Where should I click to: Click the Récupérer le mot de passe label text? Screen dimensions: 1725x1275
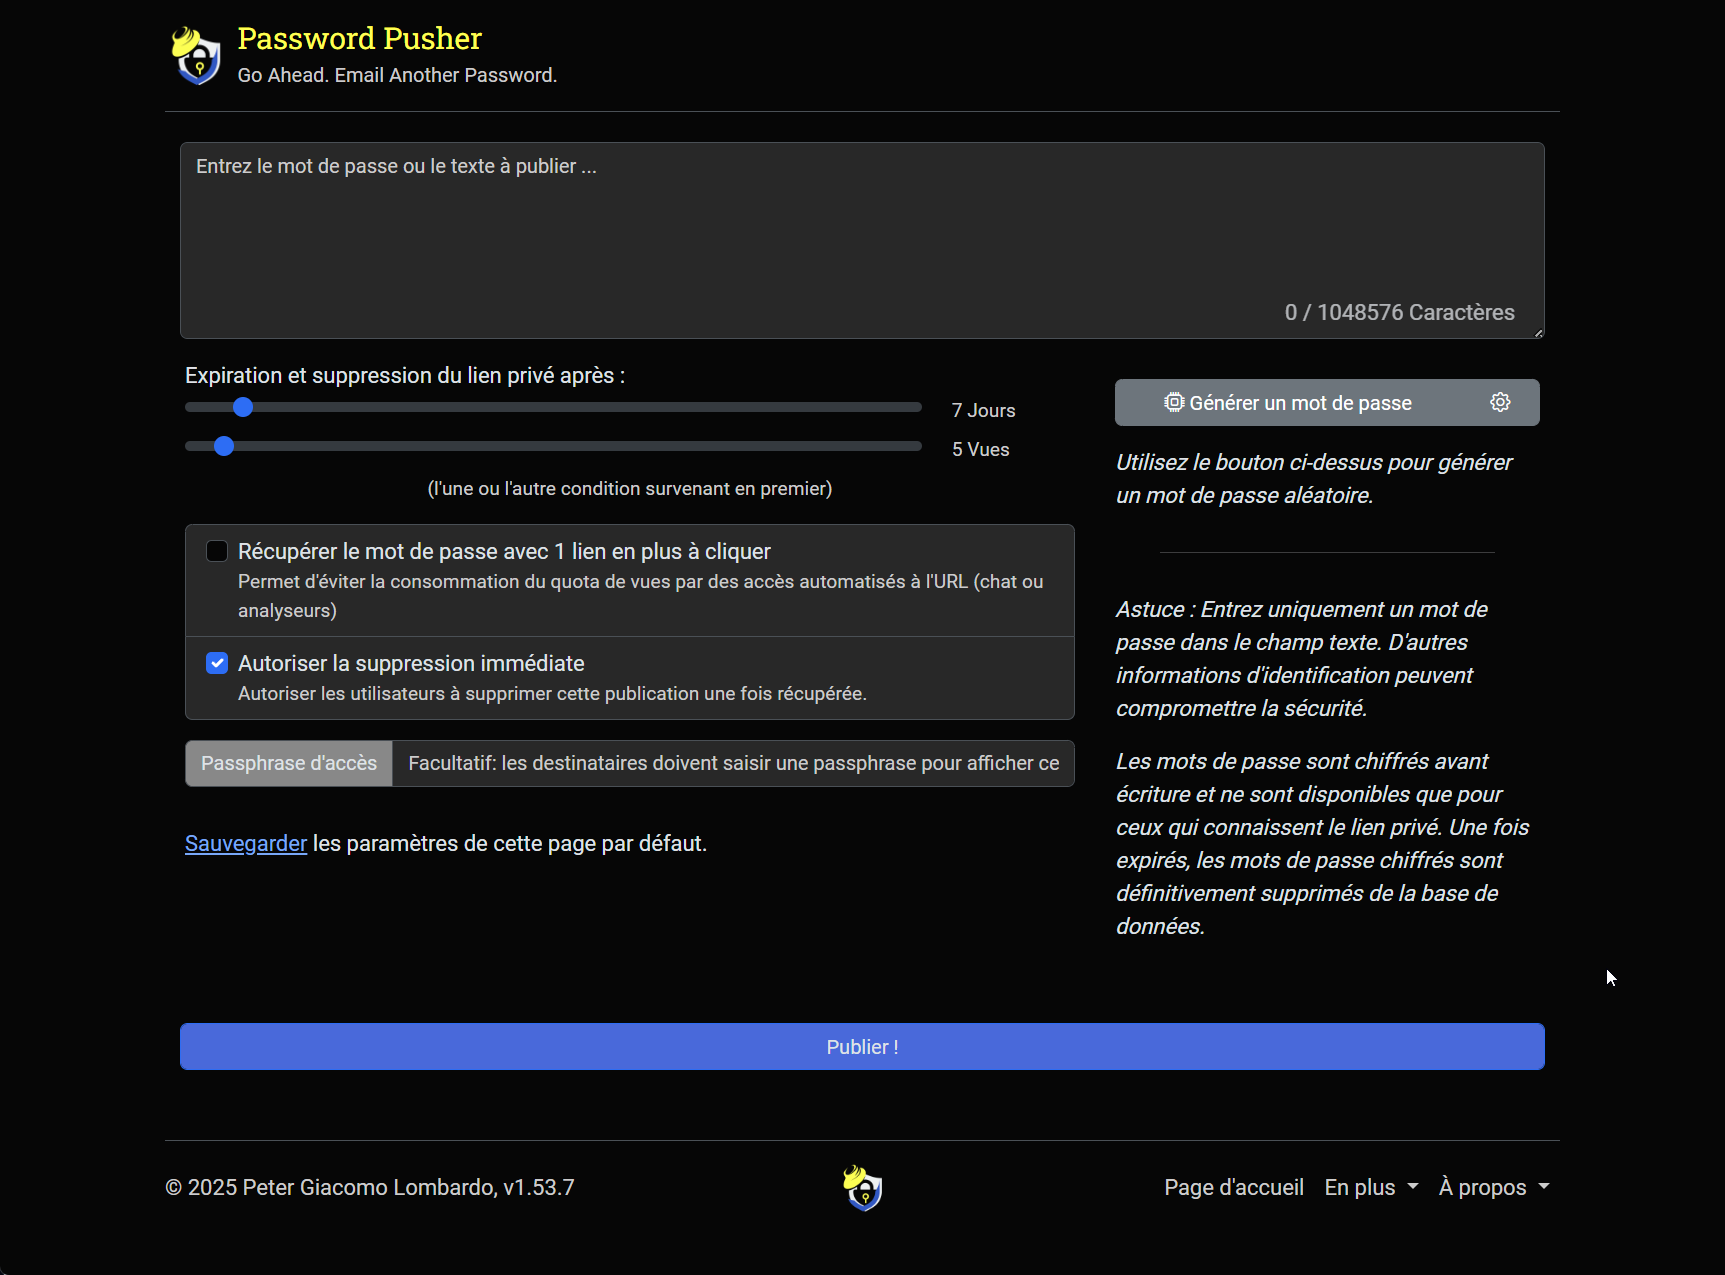[504, 551]
